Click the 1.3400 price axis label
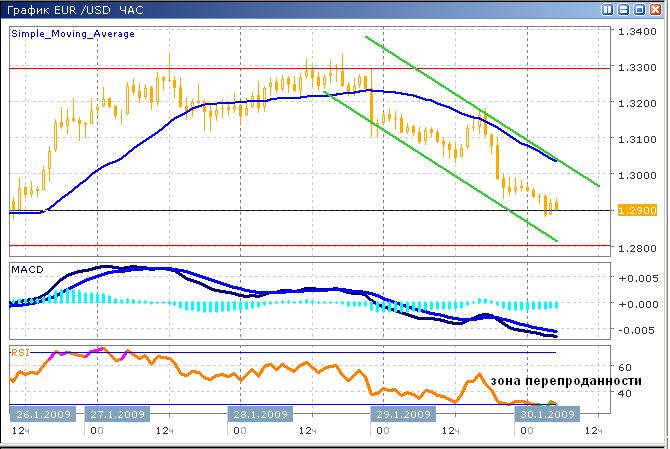Image resolution: width=670 pixels, height=449 pixels. [x=637, y=33]
